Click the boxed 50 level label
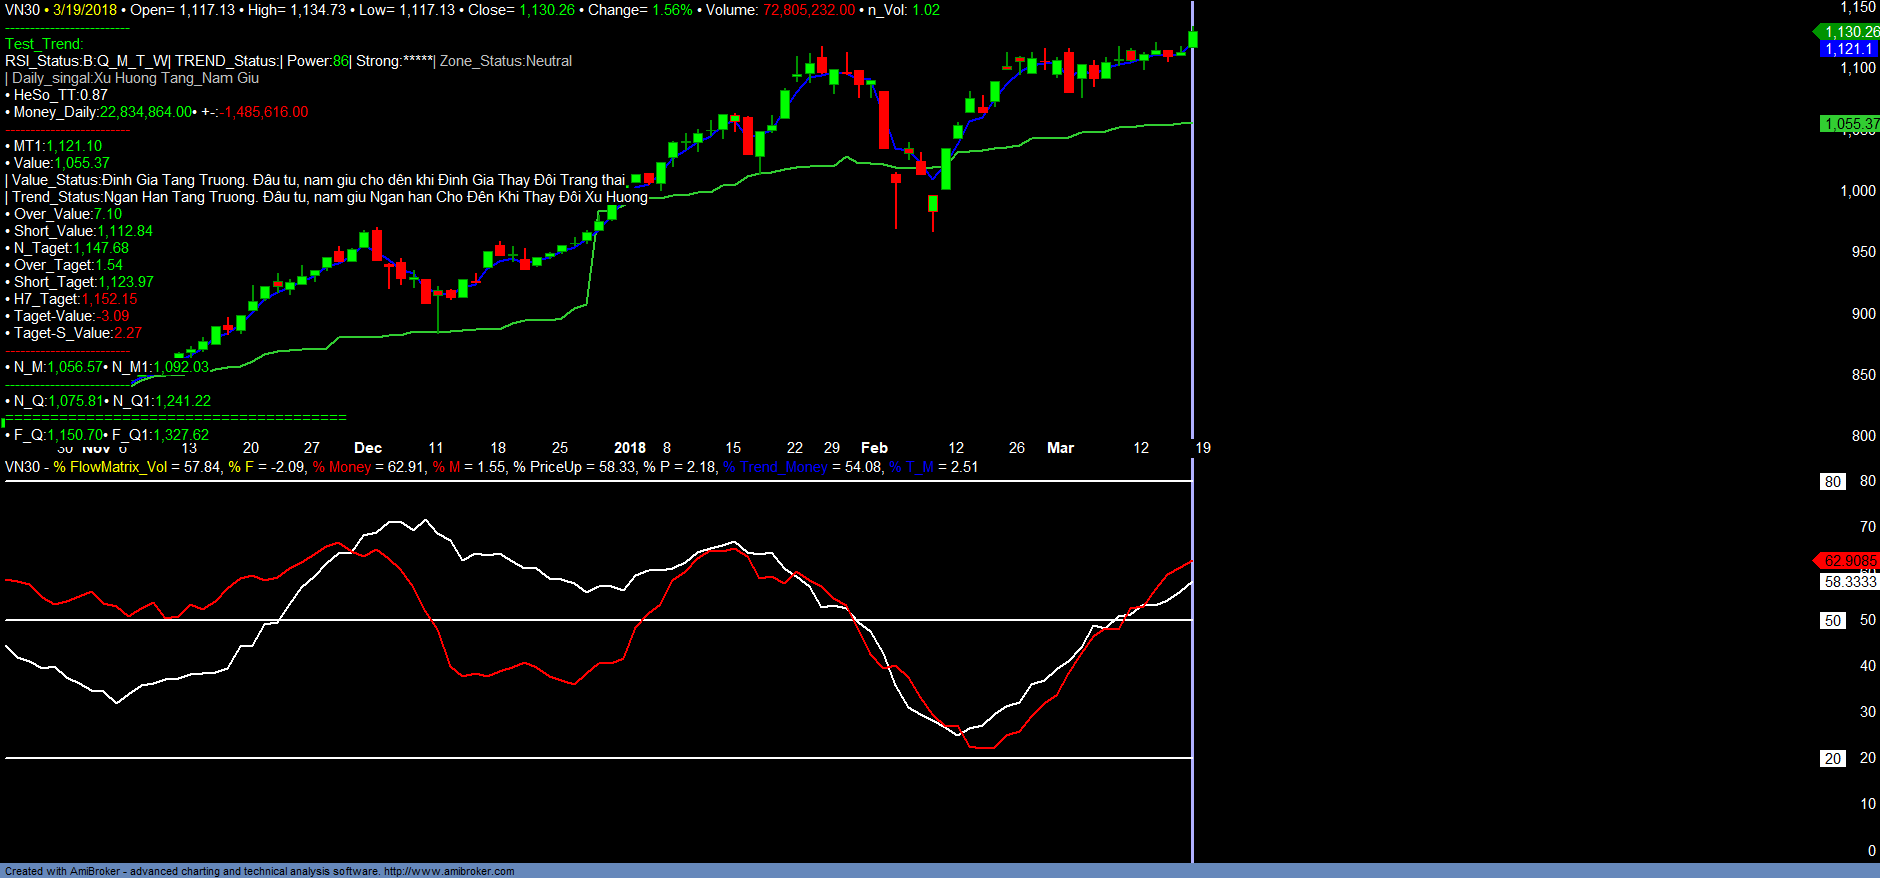This screenshot has width=1880, height=878. (1832, 621)
